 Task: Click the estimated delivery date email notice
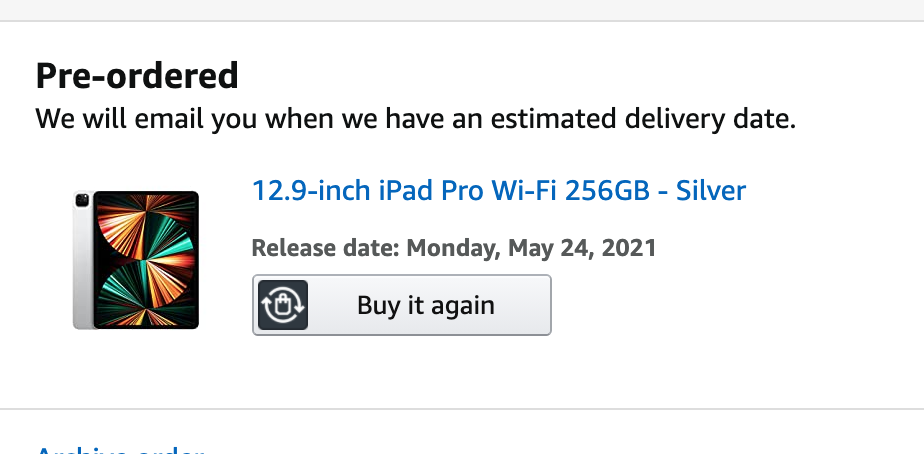416,120
